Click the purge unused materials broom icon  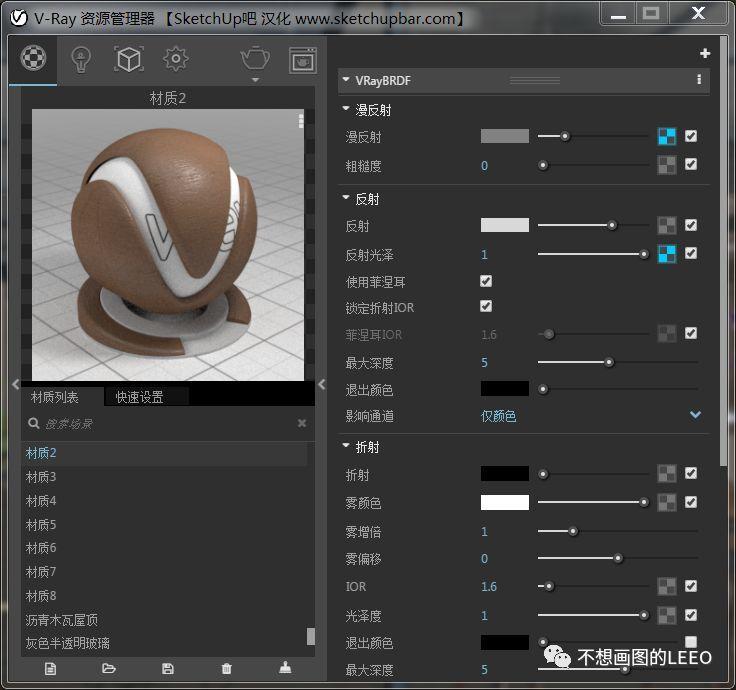pyautogui.click(x=285, y=667)
